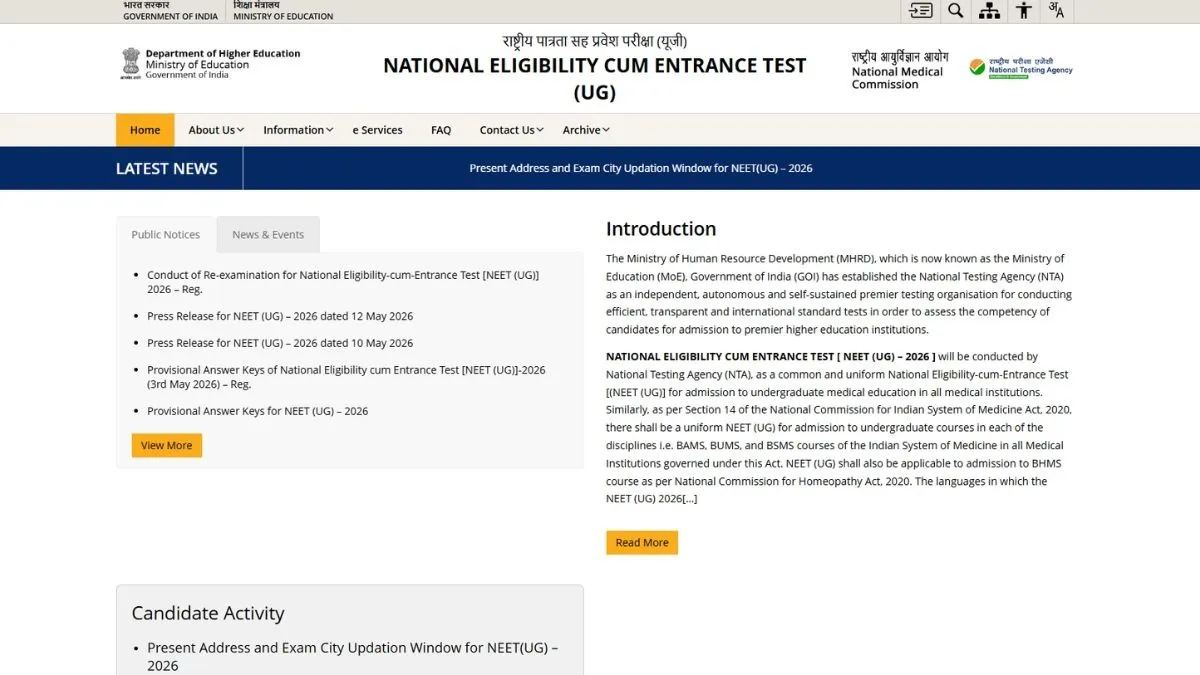Expand the Contact Us dropdown chevron
Viewport: 1200px width, 675px height.
pyautogui.click(x=540, y=130)
